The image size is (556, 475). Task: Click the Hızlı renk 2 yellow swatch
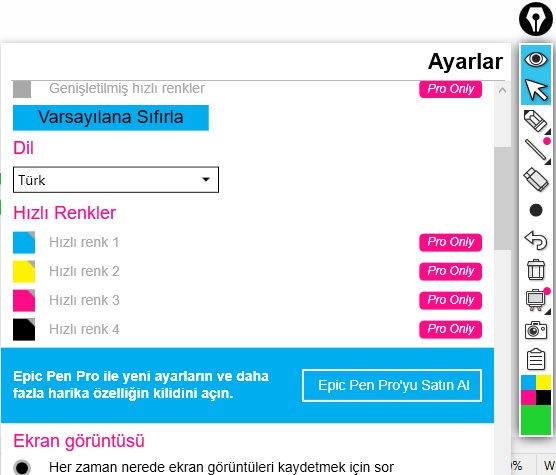coord(24,271)
